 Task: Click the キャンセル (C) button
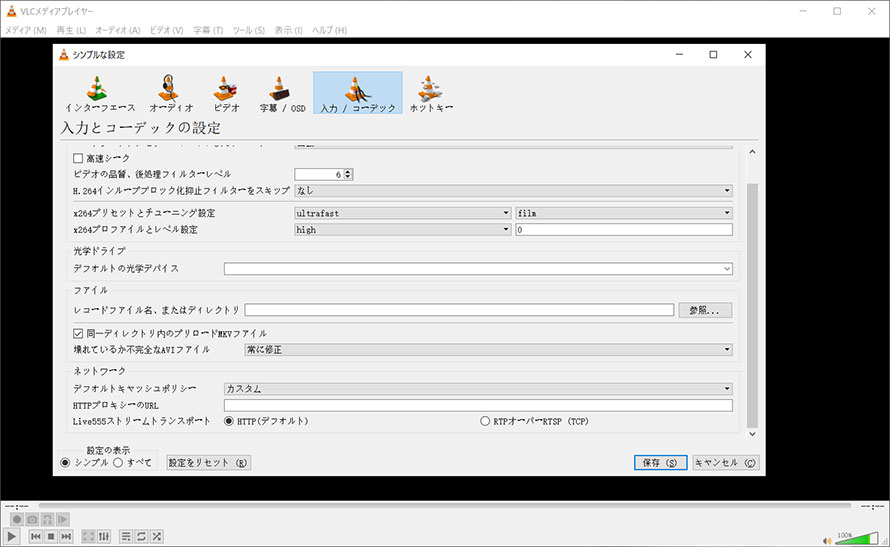click(x=725, y=462)
